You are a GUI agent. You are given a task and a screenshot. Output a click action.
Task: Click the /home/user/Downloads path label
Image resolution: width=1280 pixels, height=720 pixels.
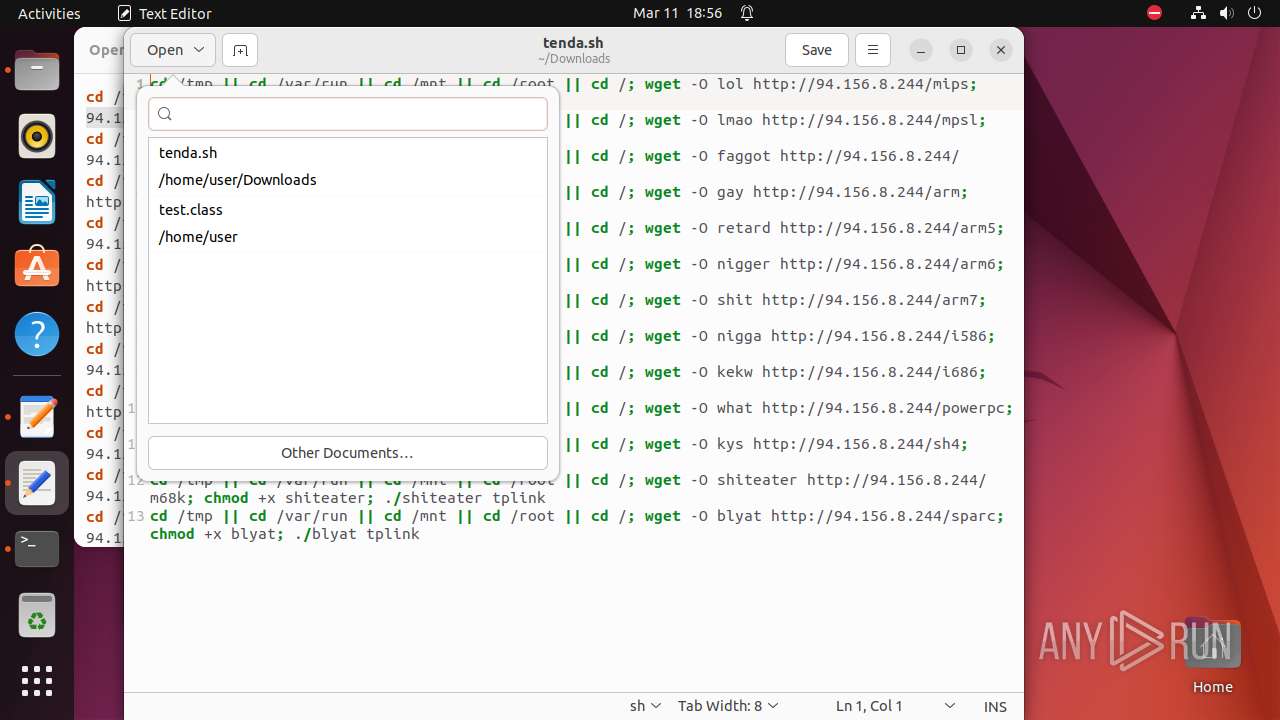(x=238, y=180)
